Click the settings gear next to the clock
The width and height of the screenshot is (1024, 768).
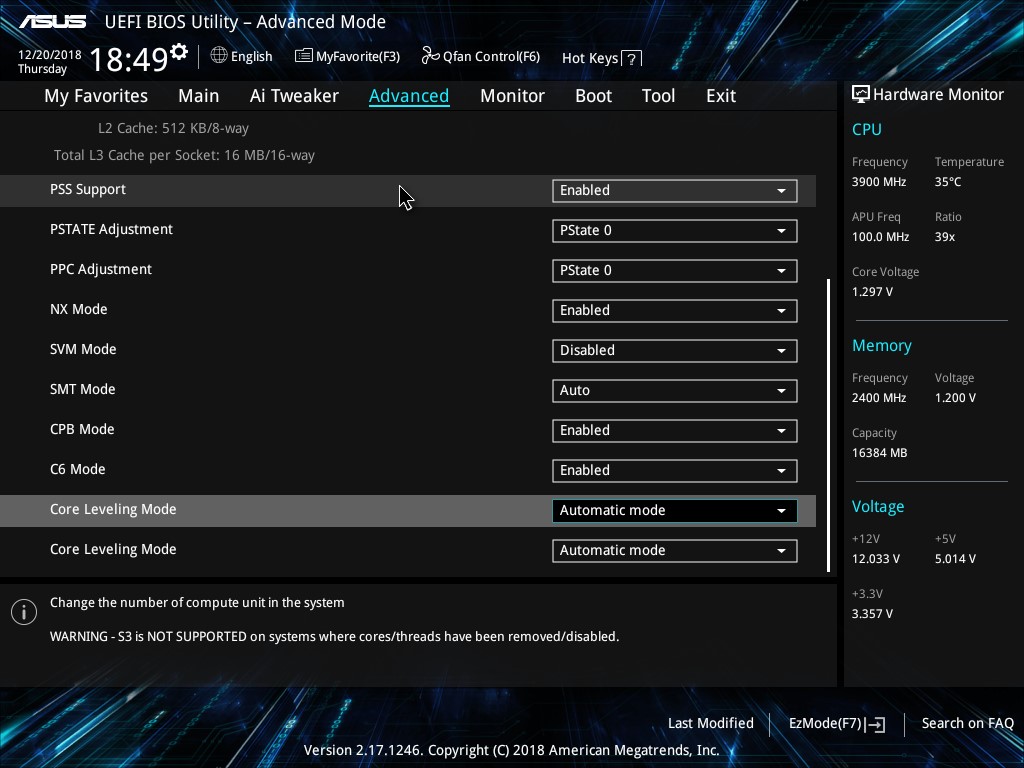pos(179,52)
